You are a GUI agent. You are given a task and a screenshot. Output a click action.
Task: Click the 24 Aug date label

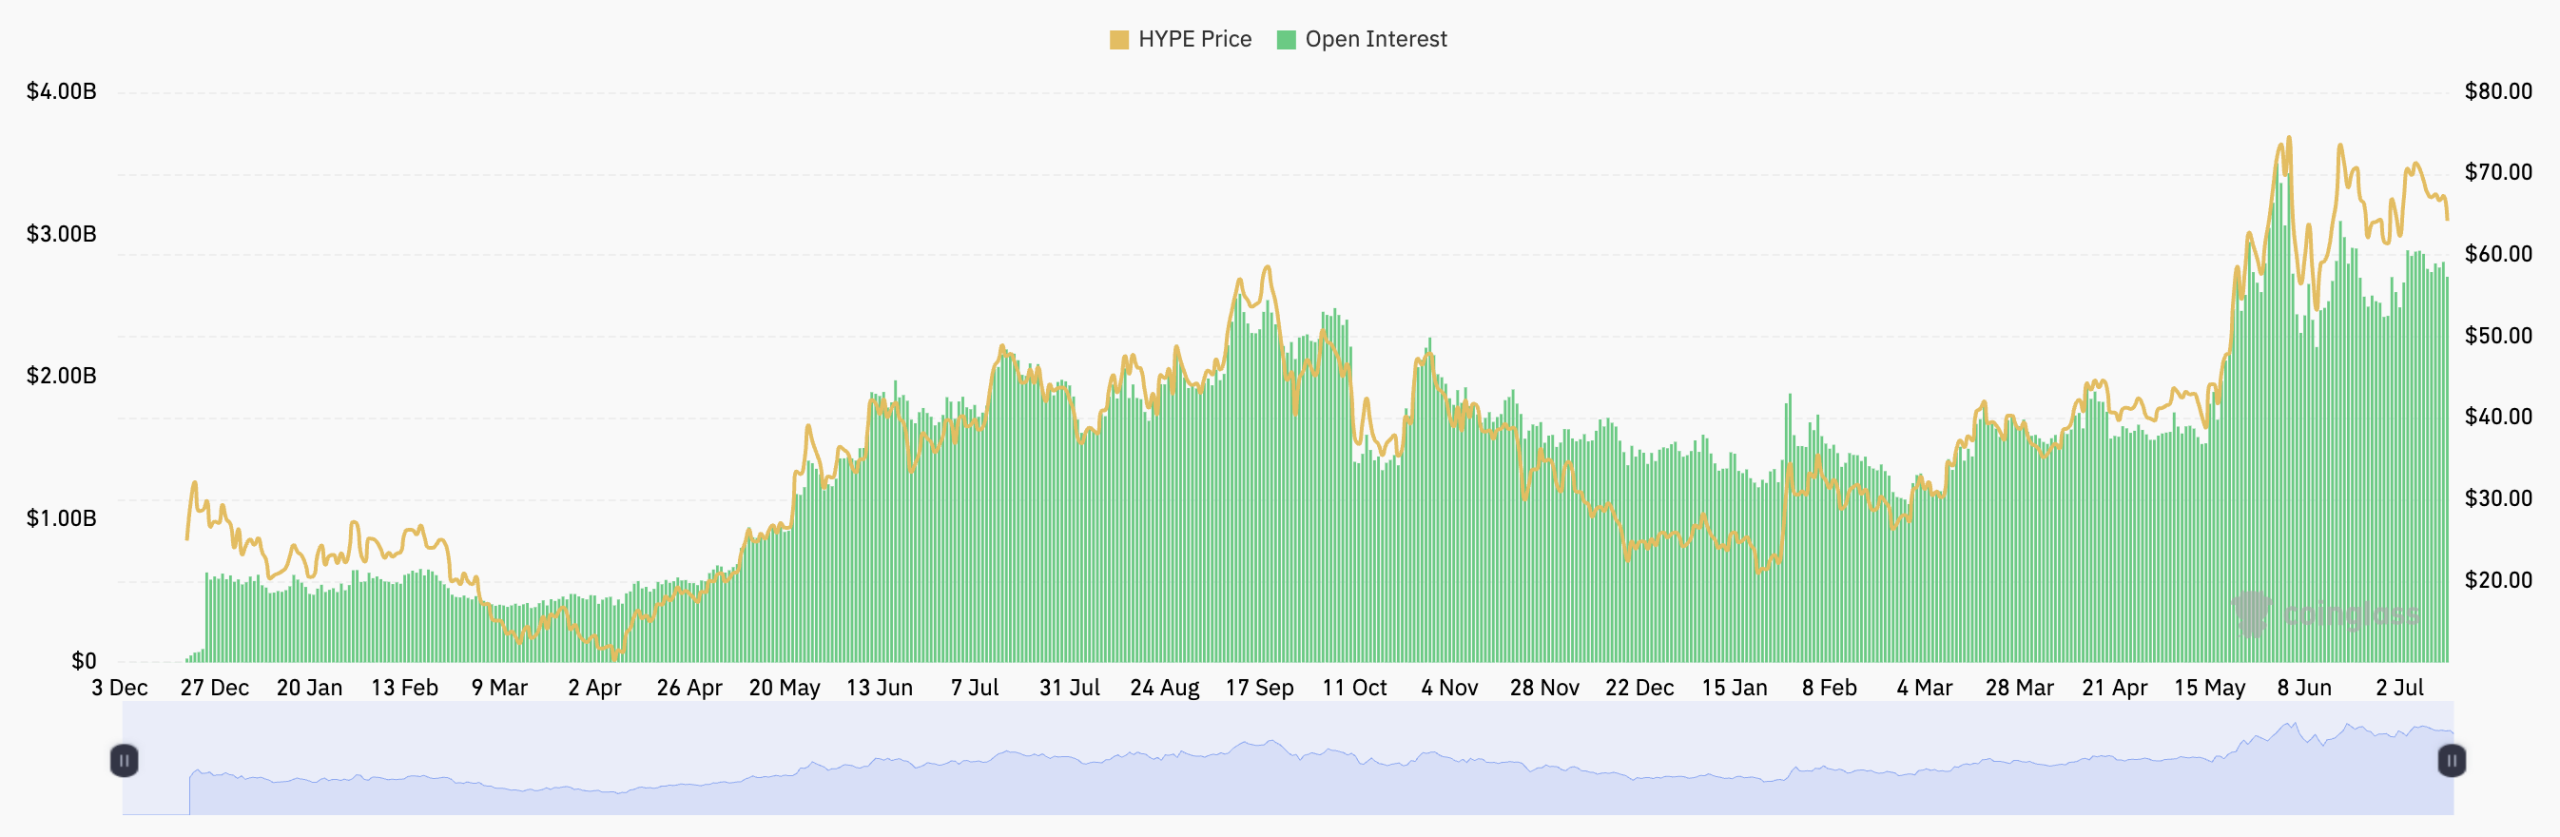(x=1164, y=688)
